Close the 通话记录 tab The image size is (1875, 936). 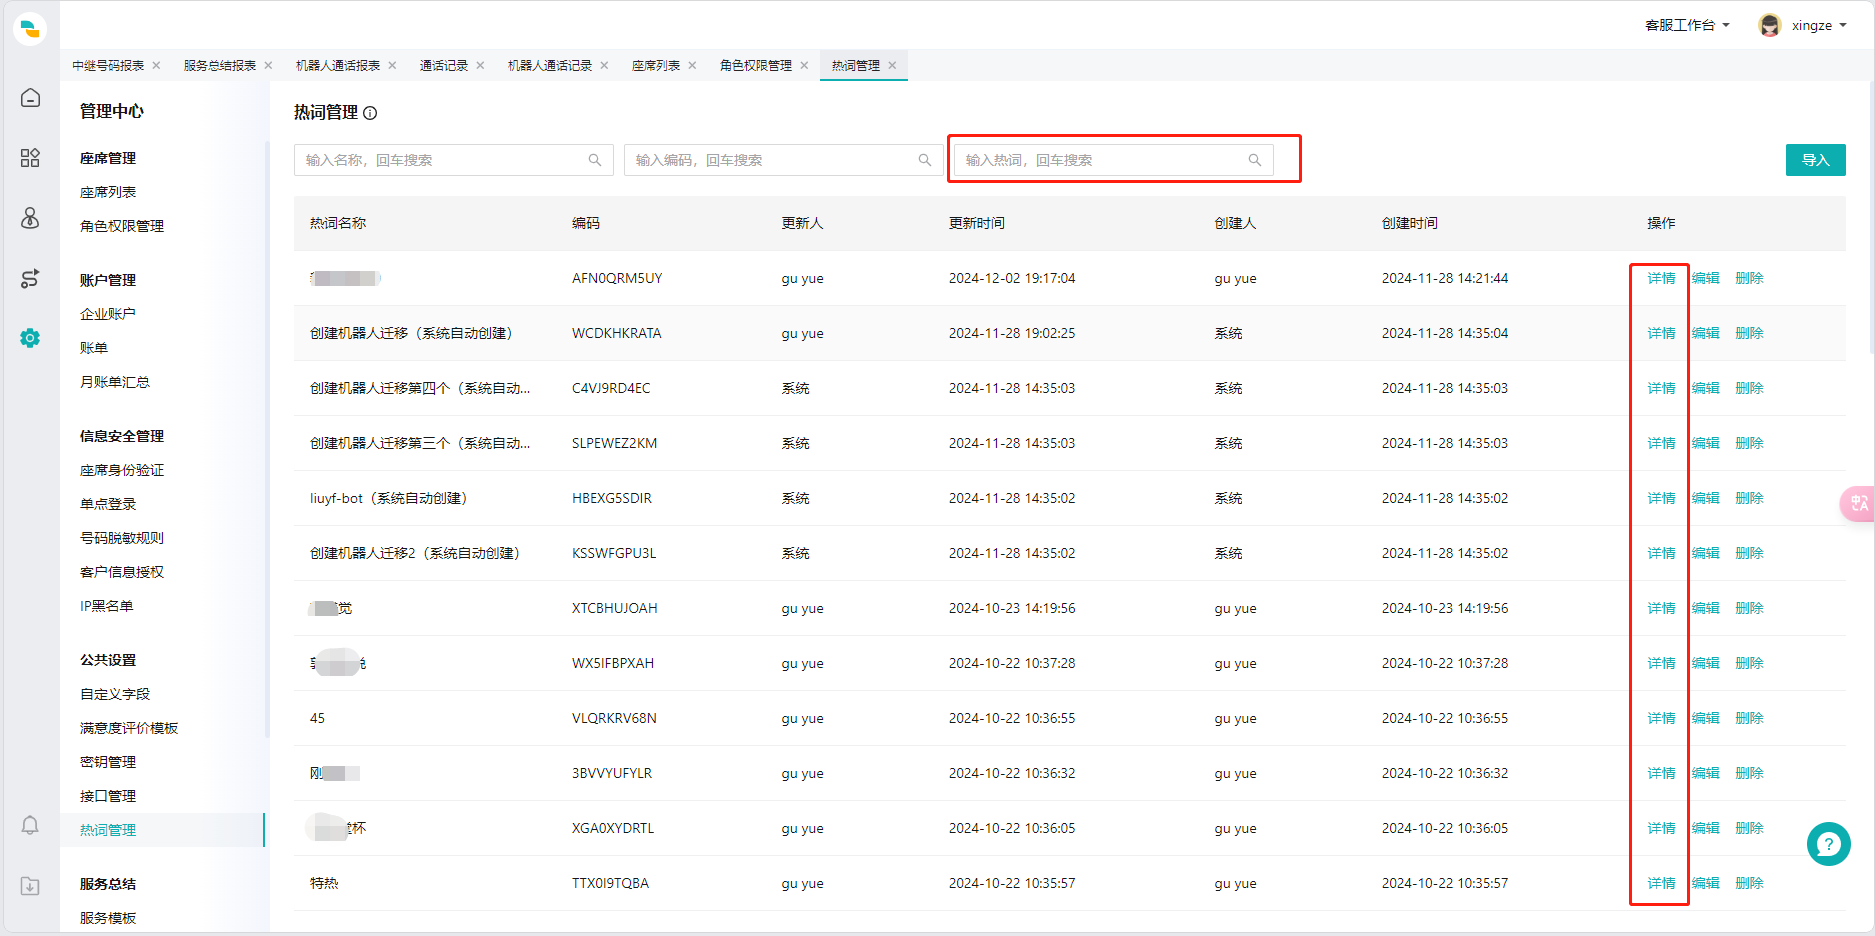click(x=480, y=66)
